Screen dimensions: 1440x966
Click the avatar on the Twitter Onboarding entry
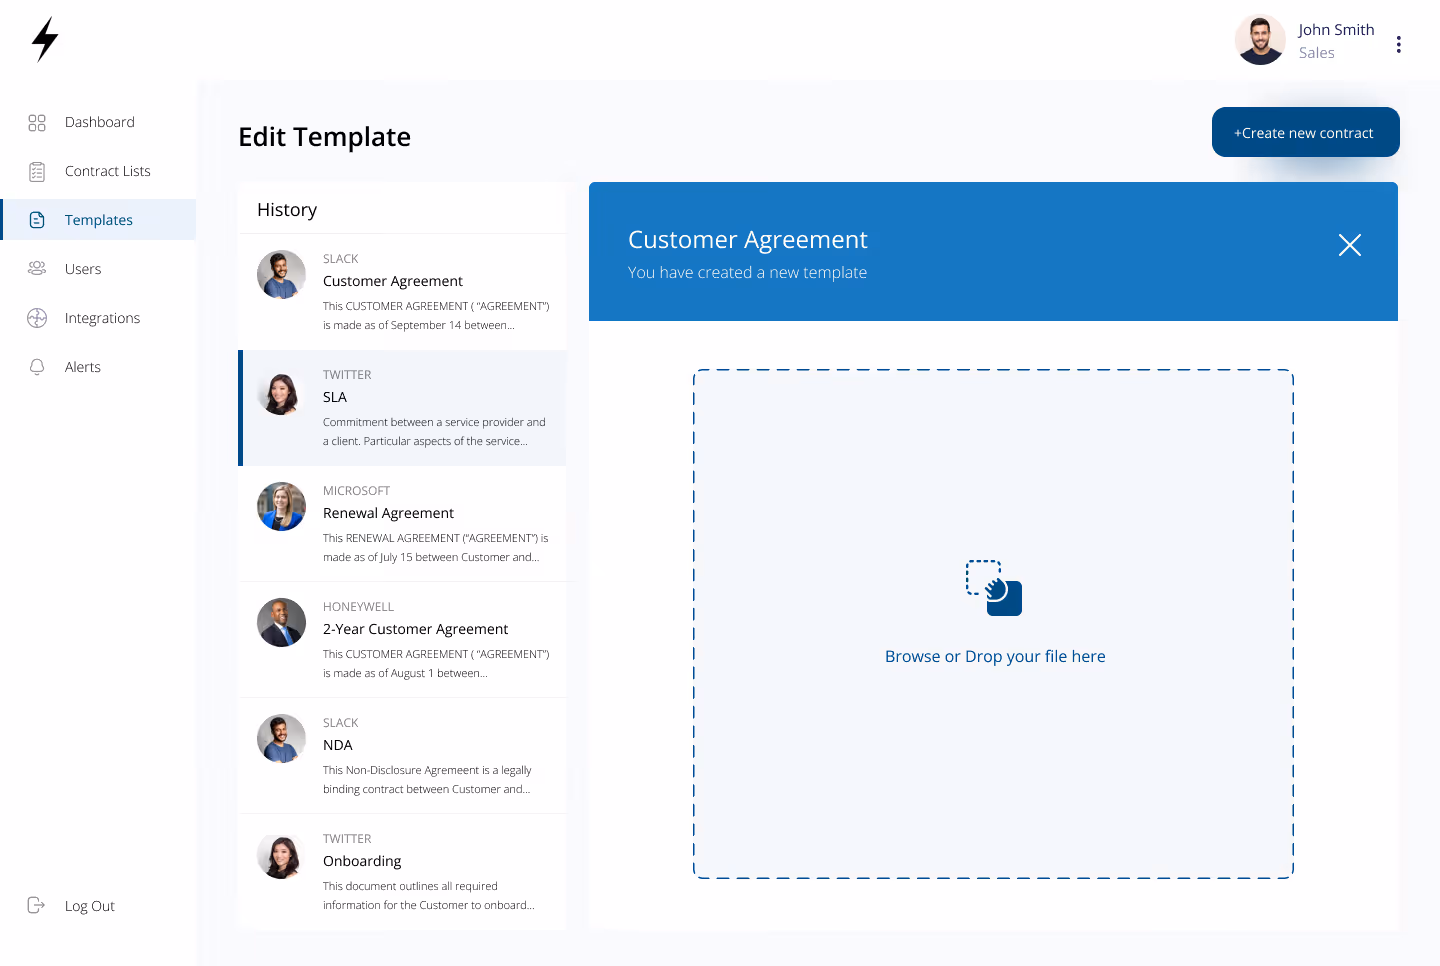pos(281,855)
